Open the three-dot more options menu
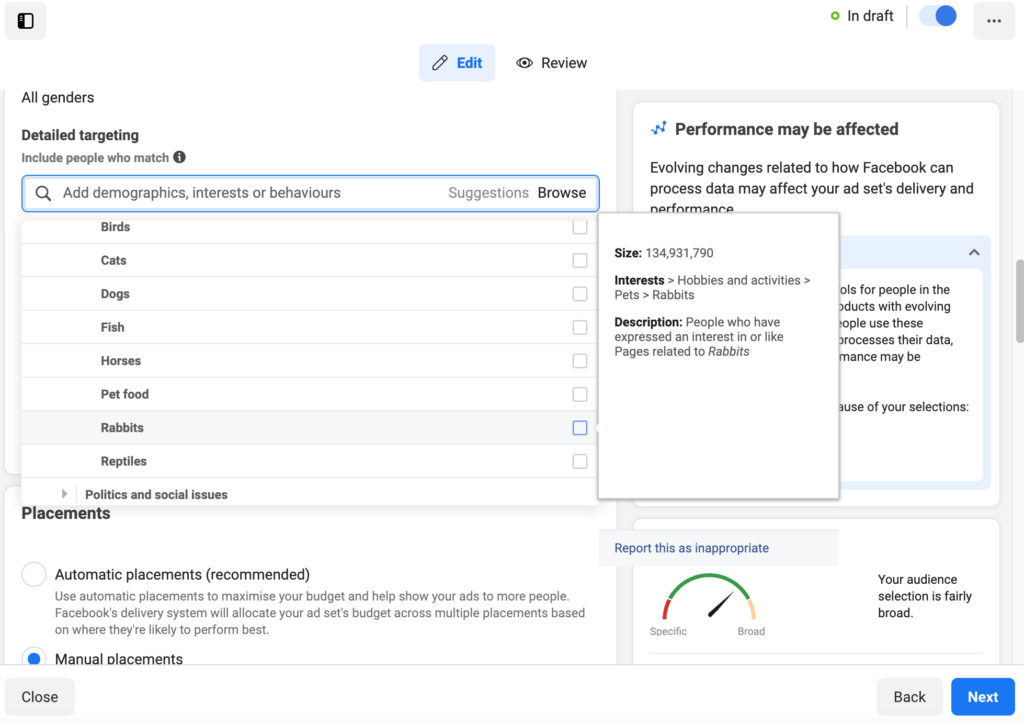The width and height of the screenshot is (1024, 725). [993, 21]
